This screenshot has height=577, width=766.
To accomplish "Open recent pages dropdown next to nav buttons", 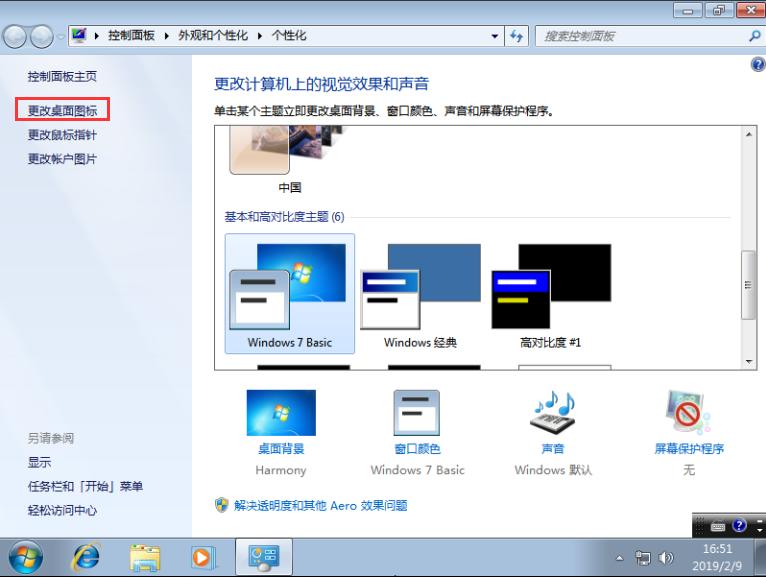I will (x=61, y=37).
